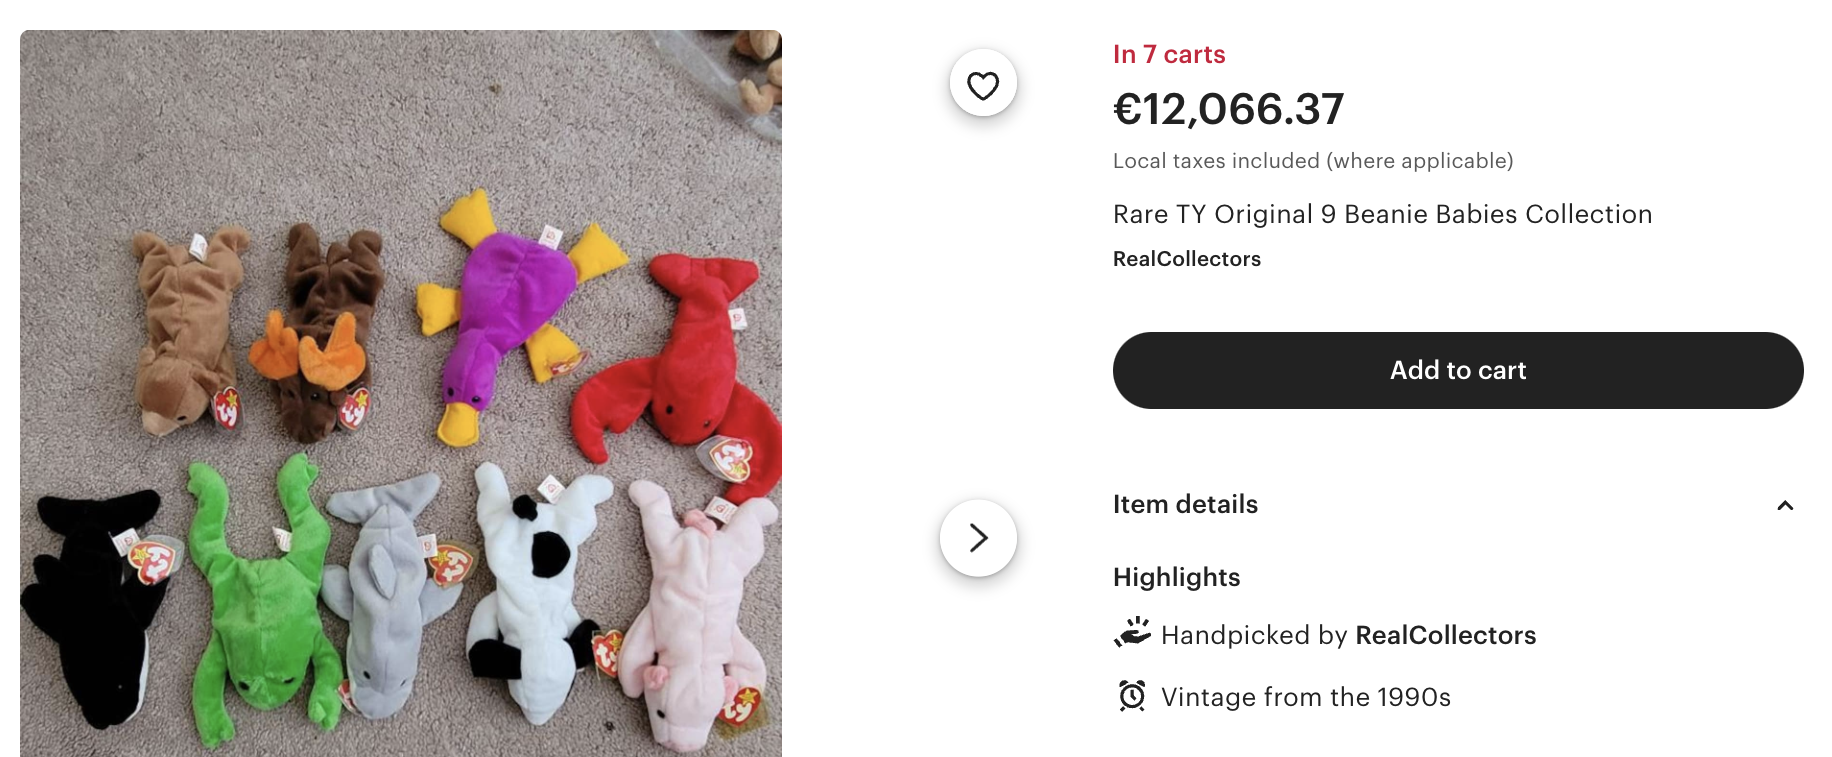Click the chevron next to Item details
This screenshot has height=757, width=1832.
1786,505
